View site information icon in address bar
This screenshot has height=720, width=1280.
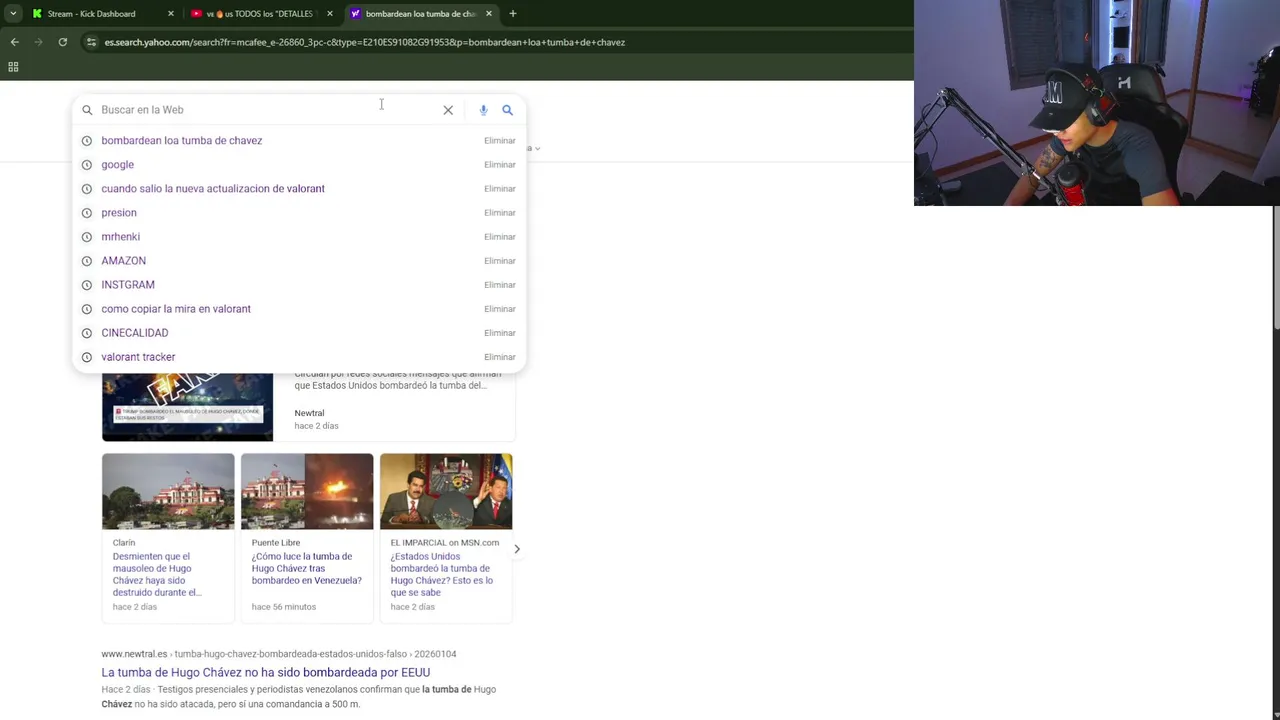click(x=91, y=42)
